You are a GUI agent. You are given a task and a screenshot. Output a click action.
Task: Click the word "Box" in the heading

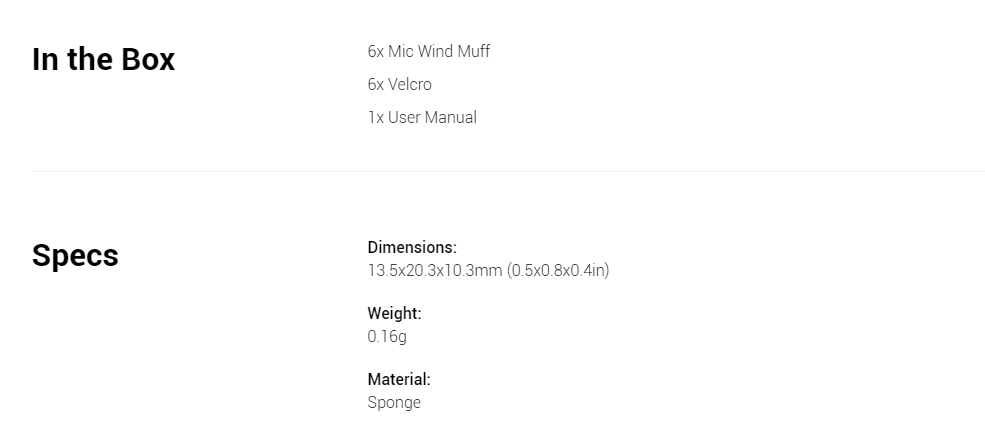pos(148,59)
